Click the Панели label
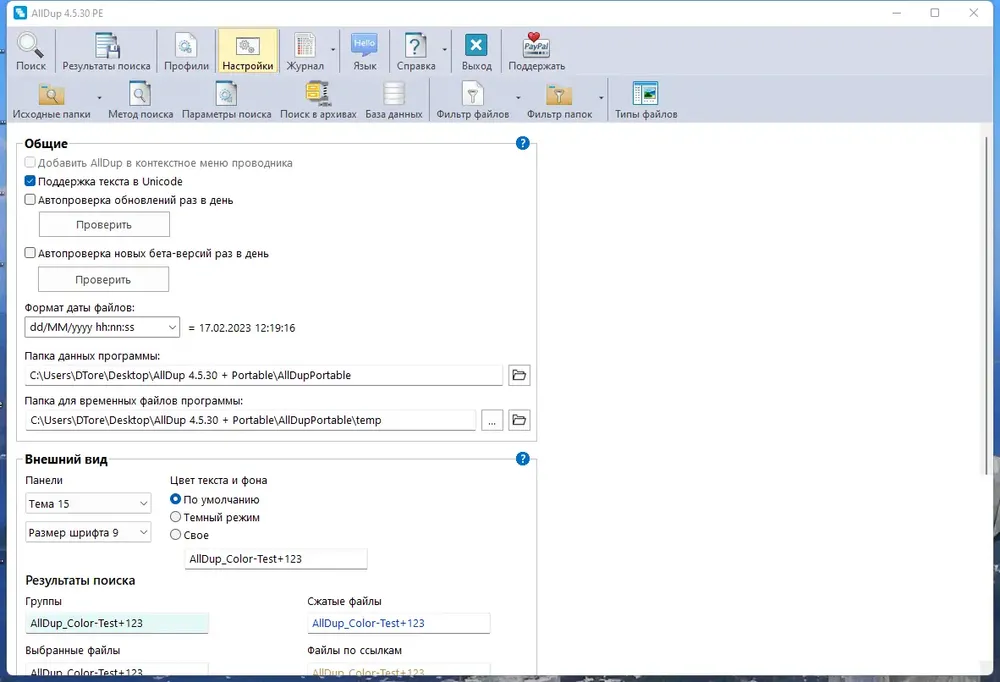 [44, 480]
